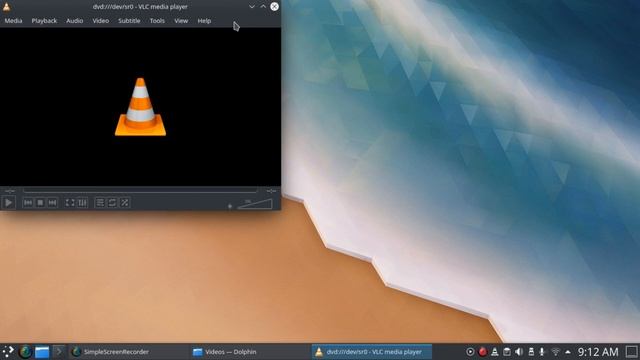Minimize the VLC media player window
This screenshot has height=360, width=640.
click(252, 7)
